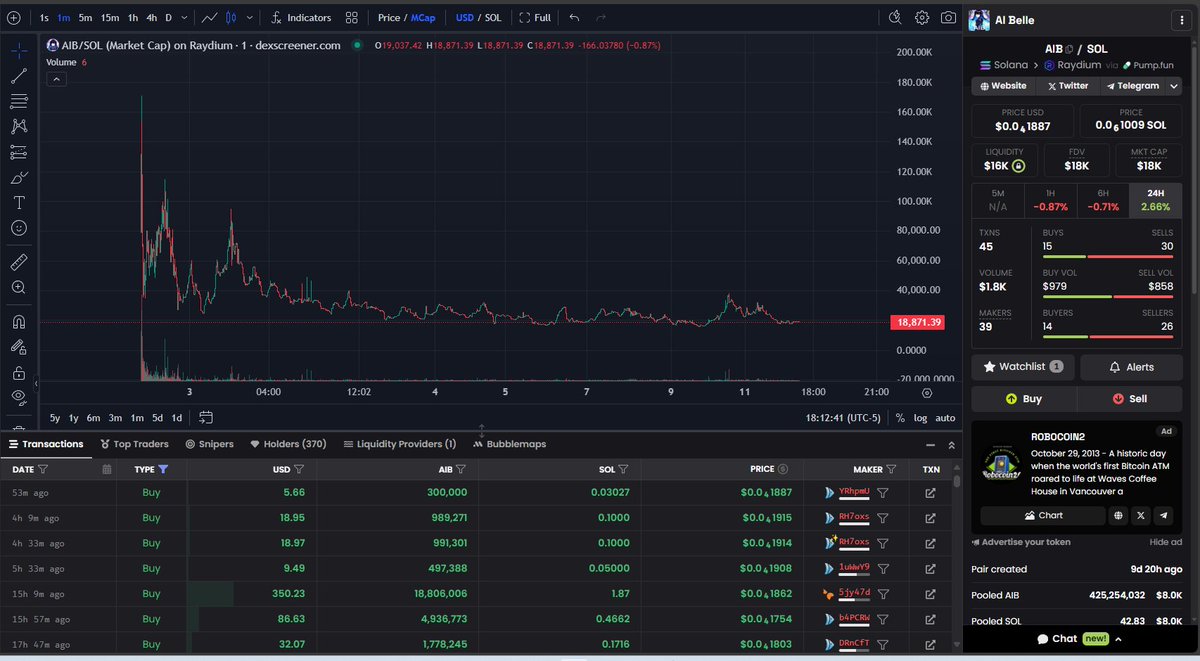Toggle hide all drawings eye icon
Image resolution: width=1200 pixels, height=661 pixels.
pos(18,398)
